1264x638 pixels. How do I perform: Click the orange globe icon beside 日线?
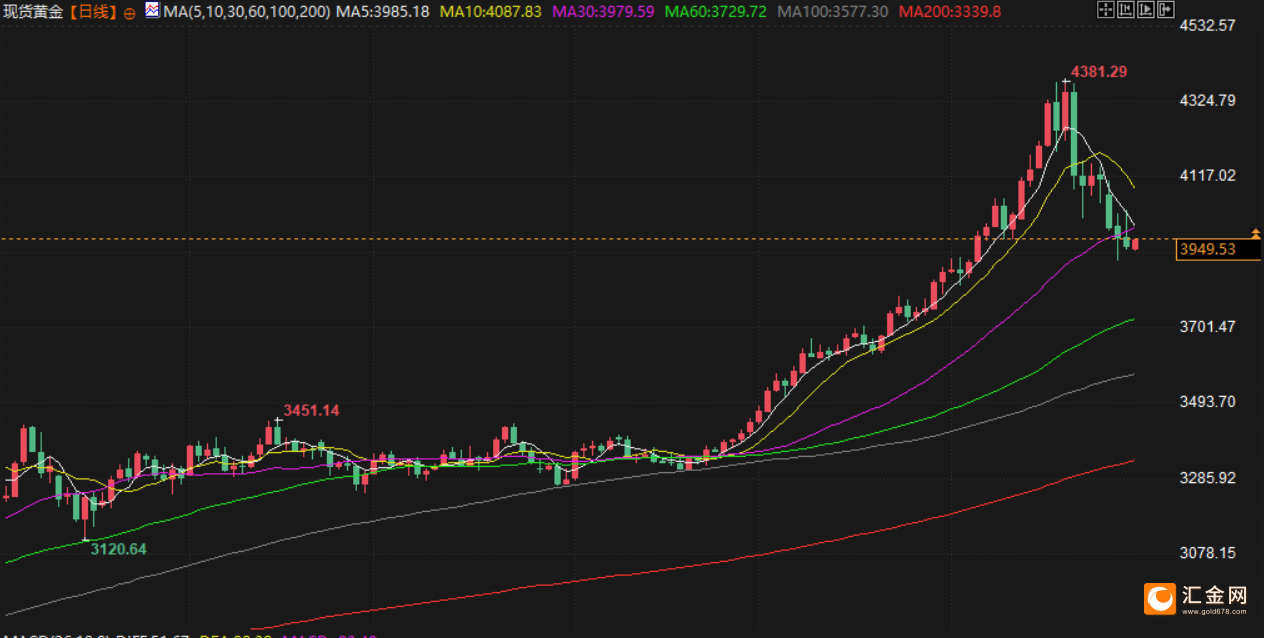(x=130, y=13)
